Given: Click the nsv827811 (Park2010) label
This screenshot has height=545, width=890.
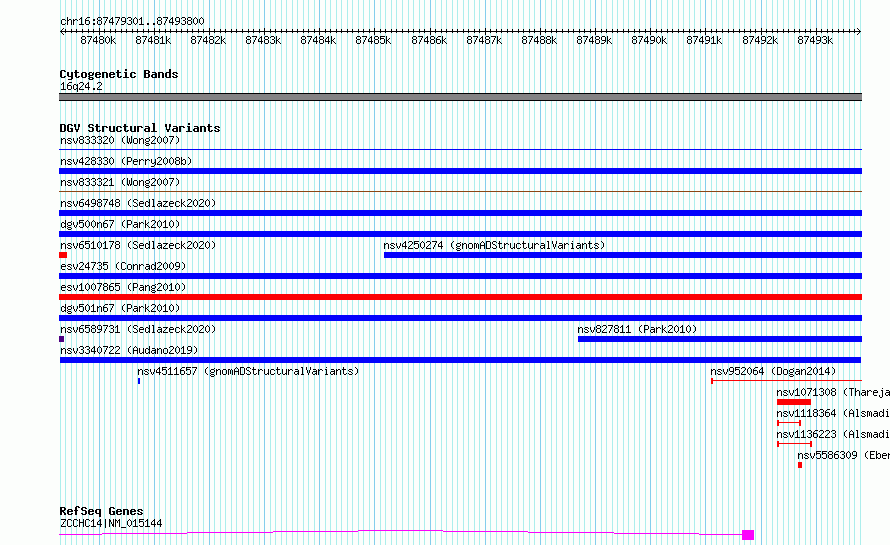Looking at the screenshot, I should [x=637, y=329].
